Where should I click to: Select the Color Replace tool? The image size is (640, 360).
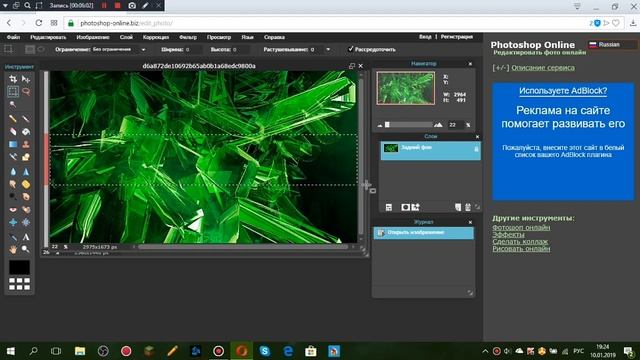pyautogui.click(x=13, y=157)
